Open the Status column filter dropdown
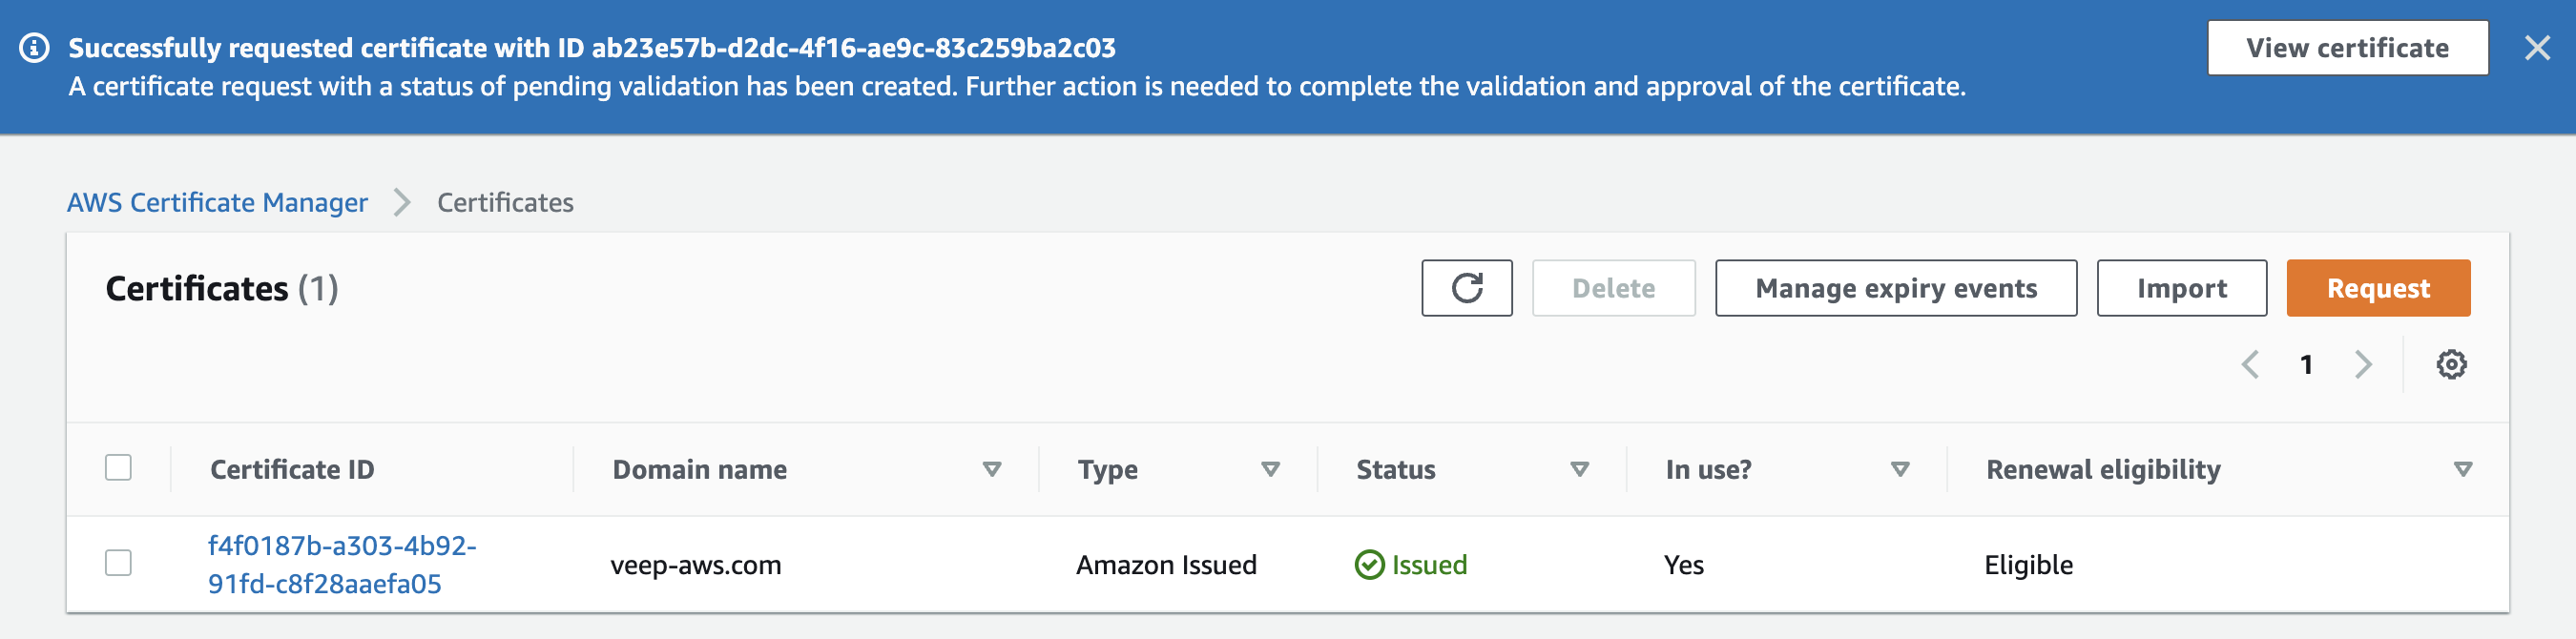2576x639 pixels. point(1580,469)
